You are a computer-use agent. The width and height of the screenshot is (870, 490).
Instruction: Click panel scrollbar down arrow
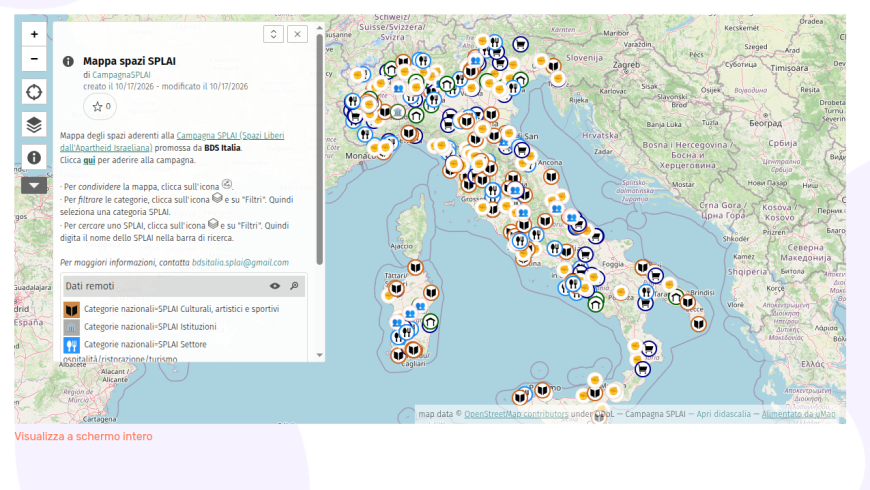pyautogui.click(x=320, y=355)
